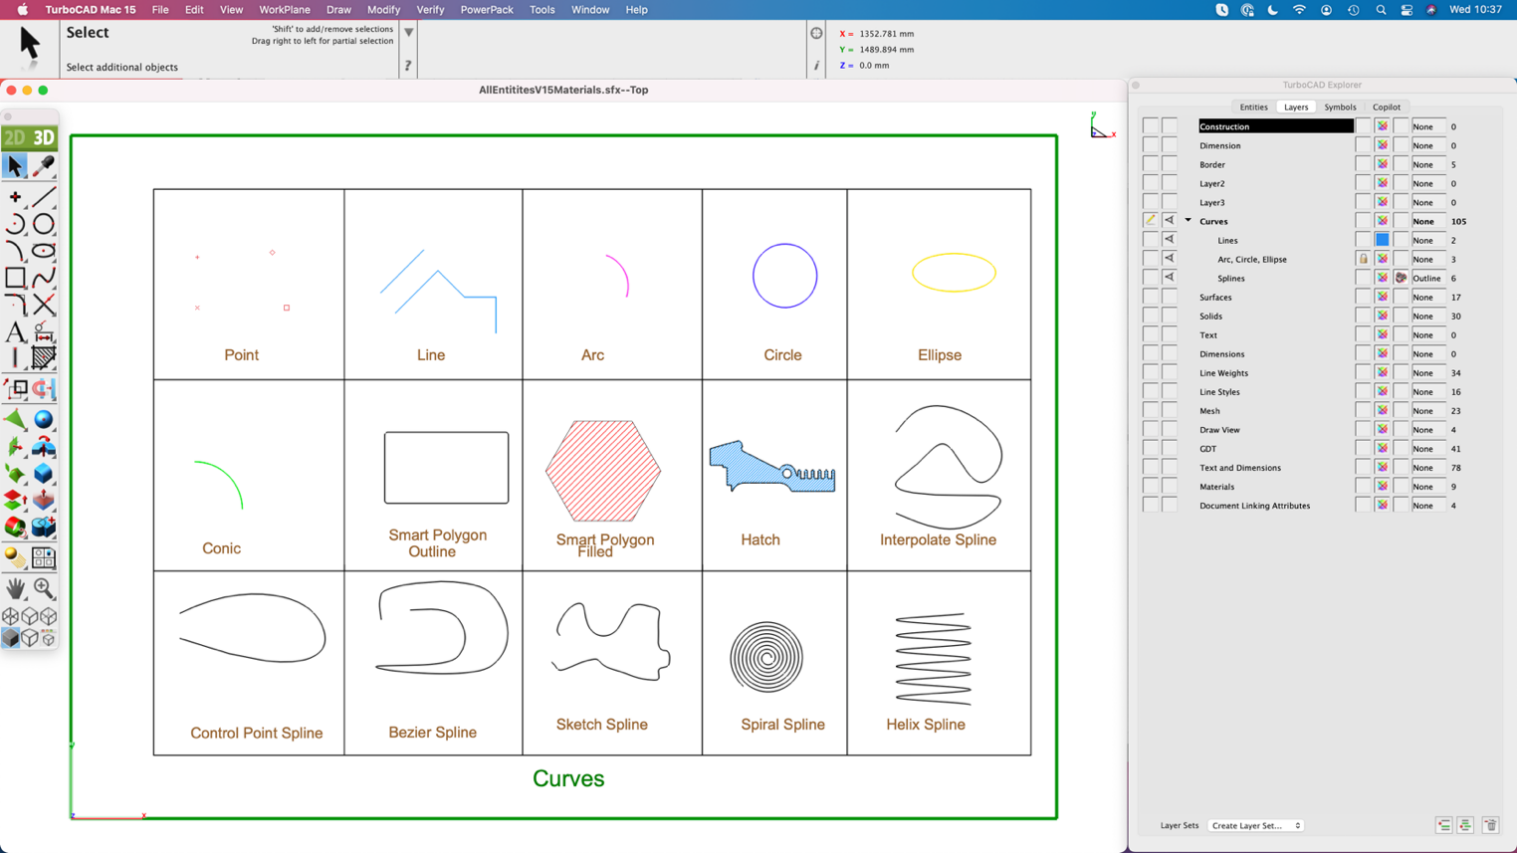The width and height of the screenshot is (1517, 853).
Task: Click the prompt help question mark
Action: tap(408, 66)
